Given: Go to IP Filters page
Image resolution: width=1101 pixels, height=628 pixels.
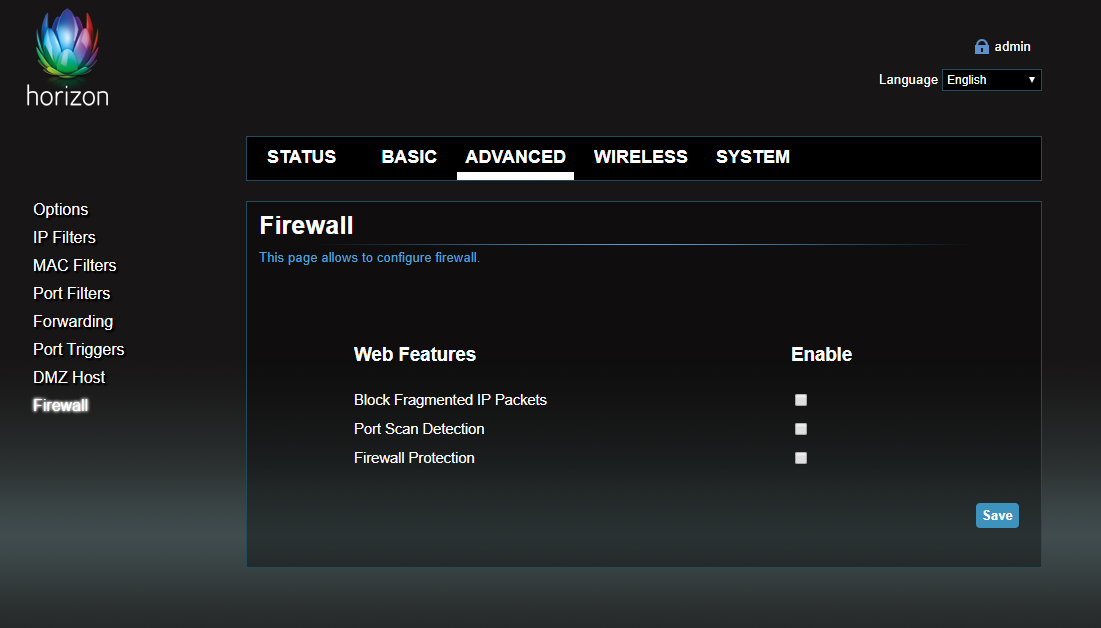Looking at the screenshot, I should coord(64,237).
